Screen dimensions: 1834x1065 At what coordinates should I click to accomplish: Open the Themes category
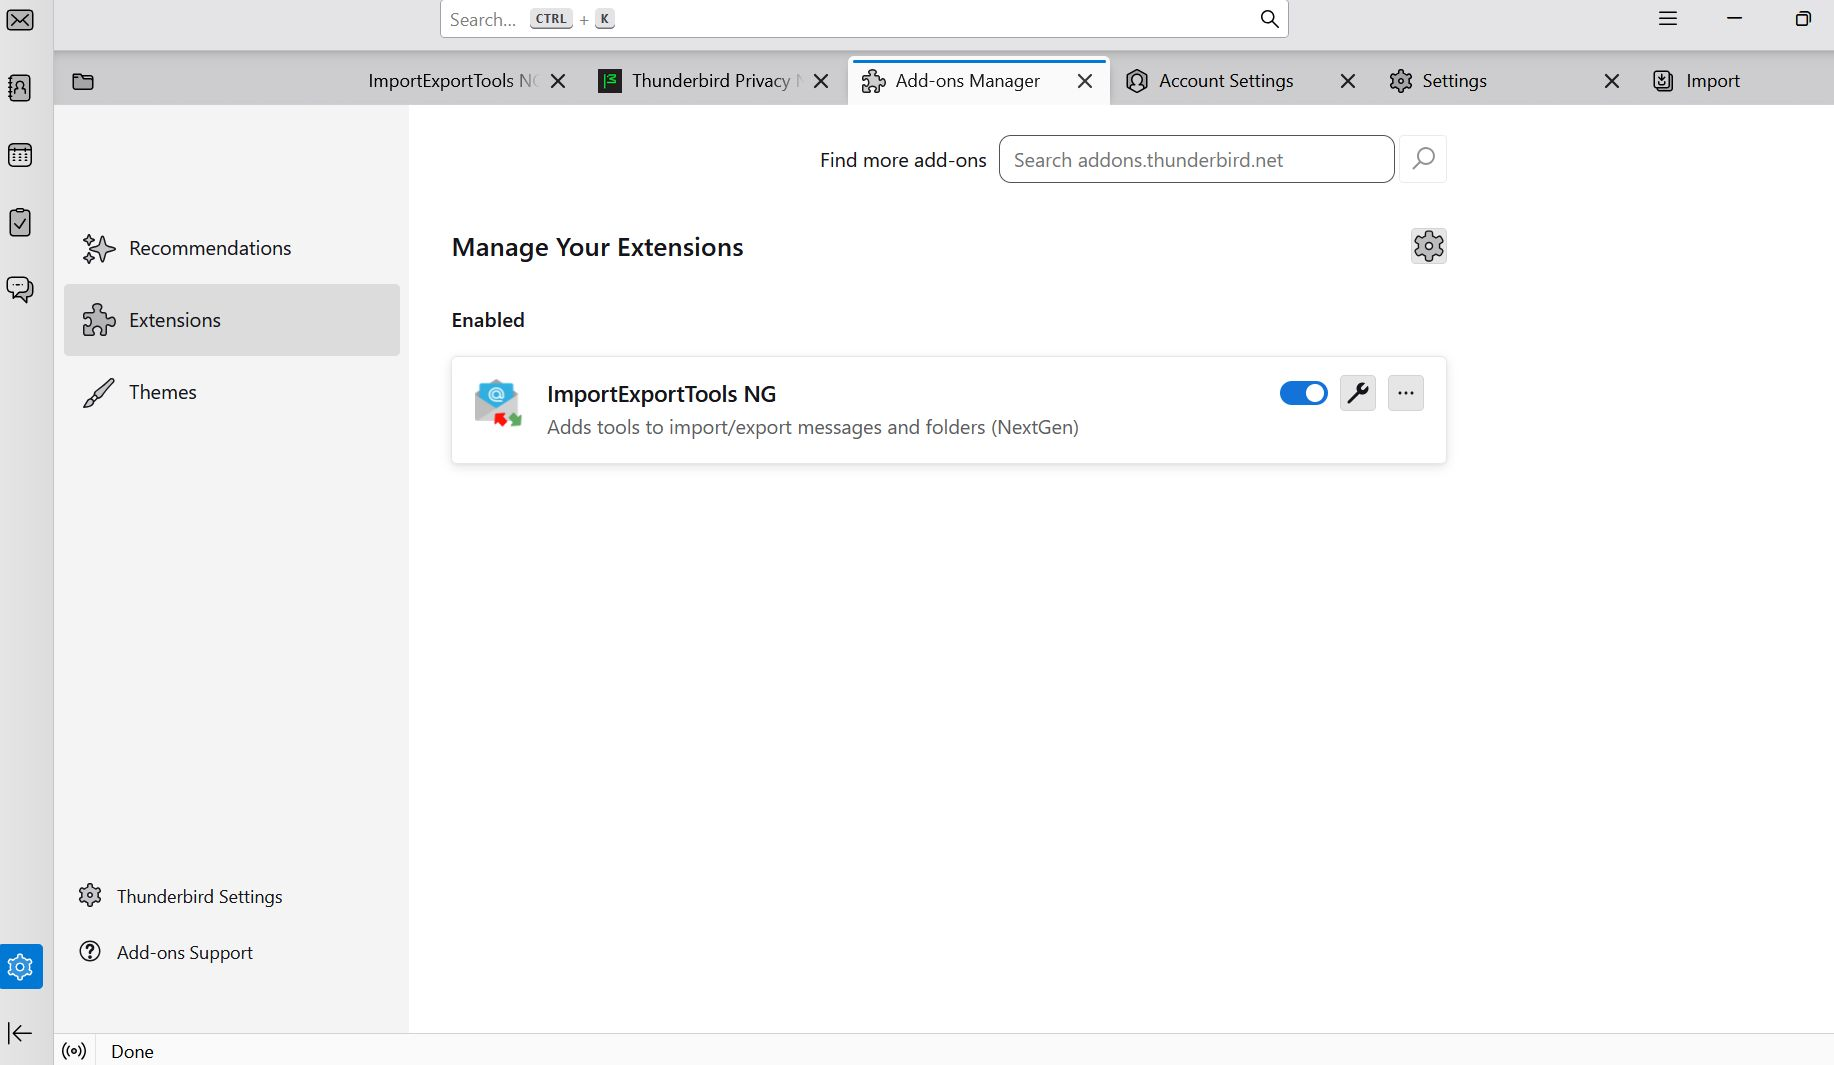232,392
